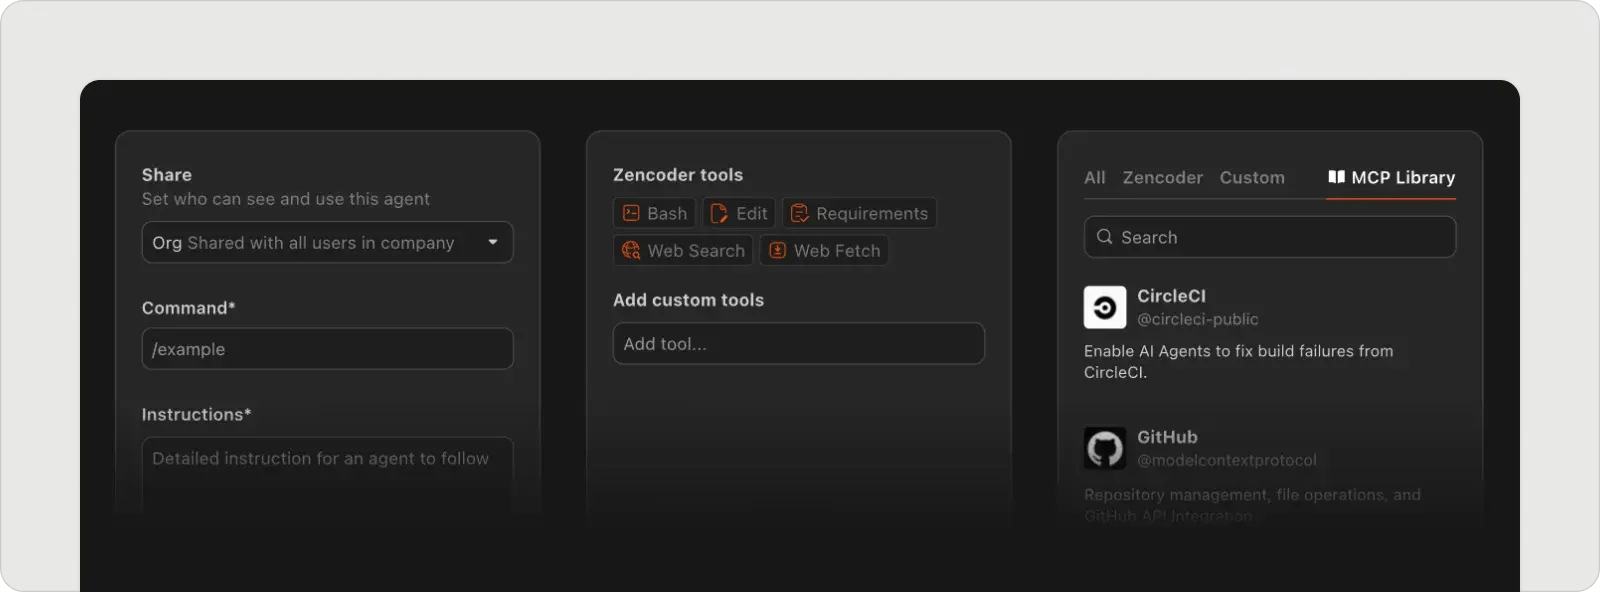Switch to the Zencoder tab

coord(1162,177)
